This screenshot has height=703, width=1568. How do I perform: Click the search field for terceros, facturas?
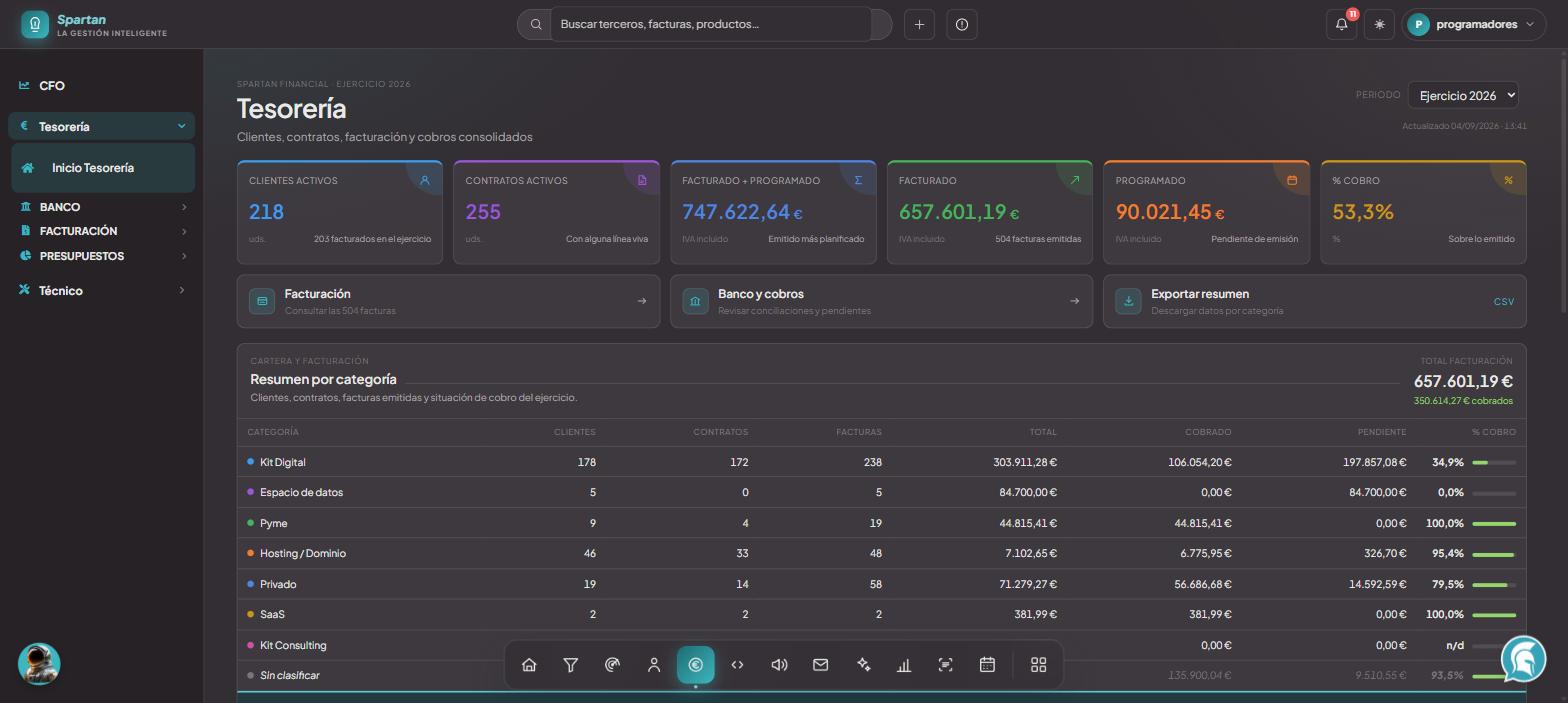[711, 24]
